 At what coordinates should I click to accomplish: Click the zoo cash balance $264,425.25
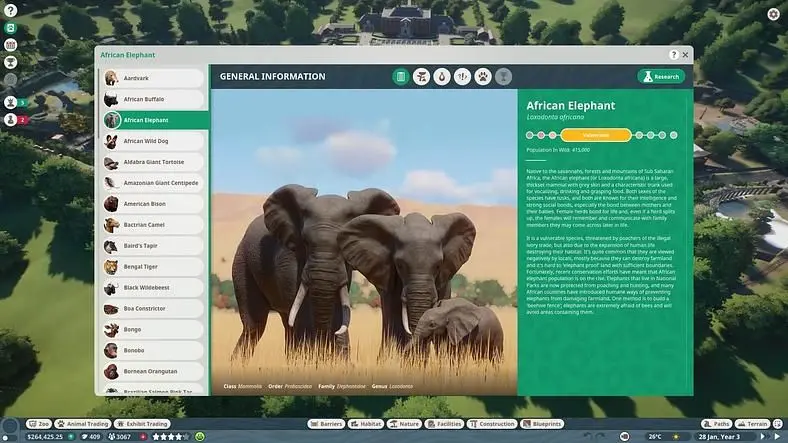(45, 437)
